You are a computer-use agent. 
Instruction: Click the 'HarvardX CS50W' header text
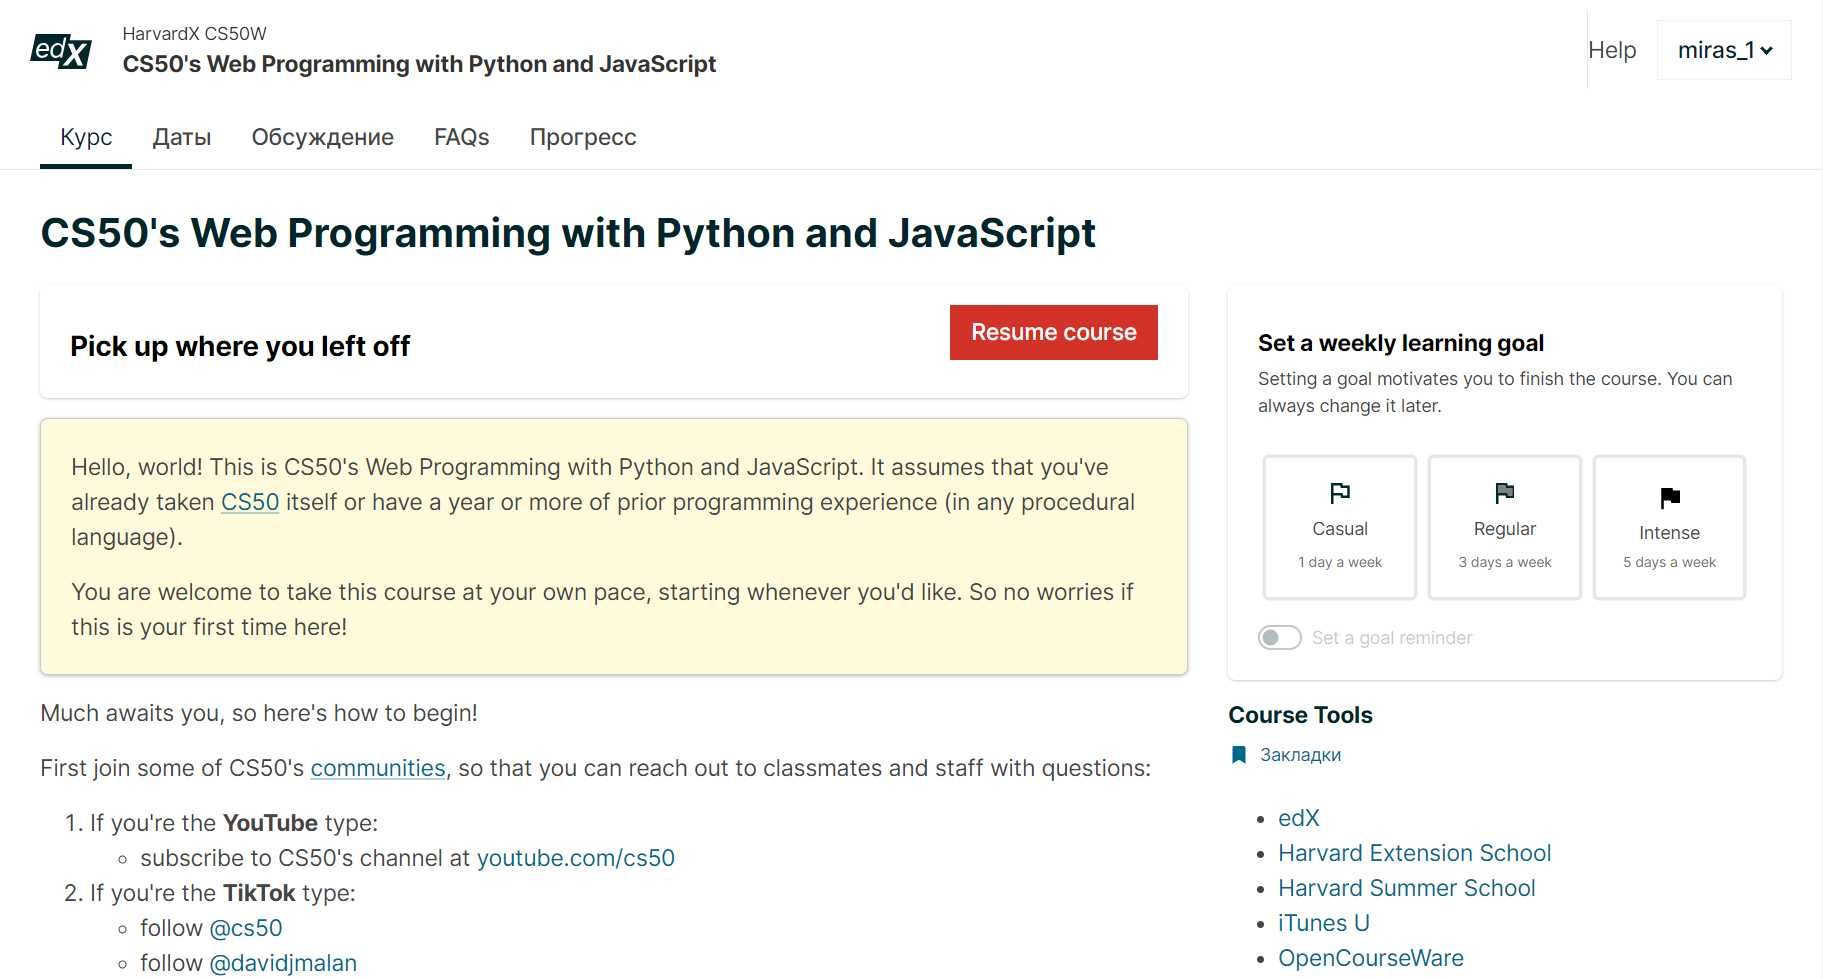pyautogui.click(x=194, y=34)
